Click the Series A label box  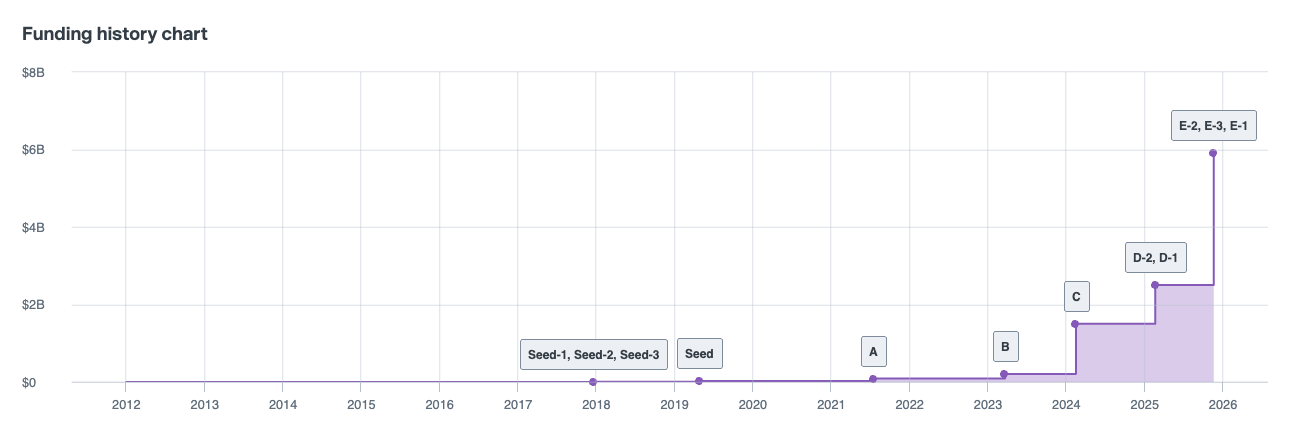(x=873, y=351)
